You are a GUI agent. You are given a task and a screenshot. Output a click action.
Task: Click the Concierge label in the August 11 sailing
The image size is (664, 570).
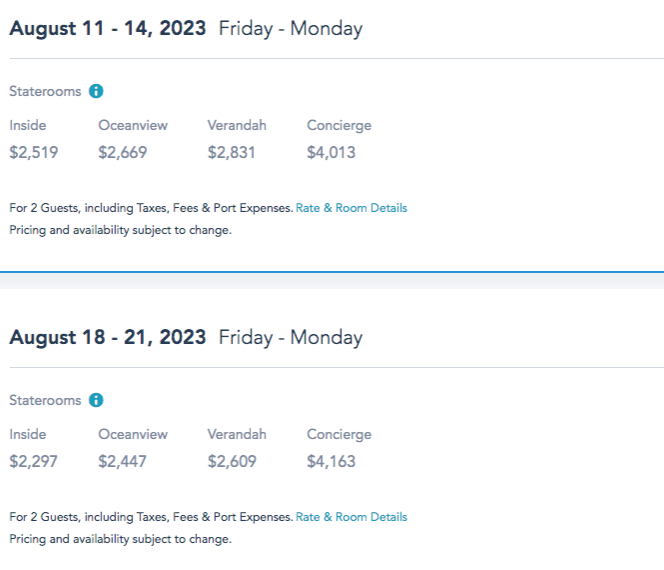coord(339,126)
